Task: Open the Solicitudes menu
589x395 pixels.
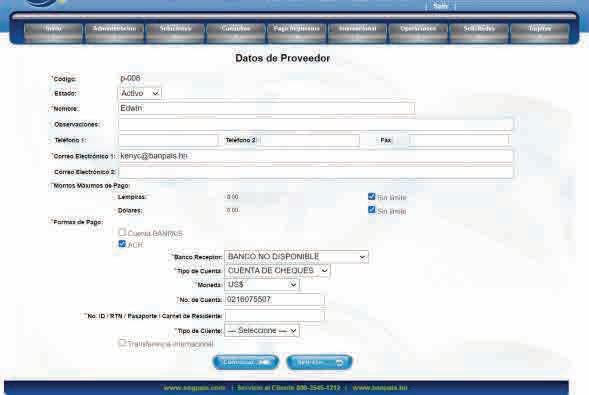Action: tap(479, 33)
